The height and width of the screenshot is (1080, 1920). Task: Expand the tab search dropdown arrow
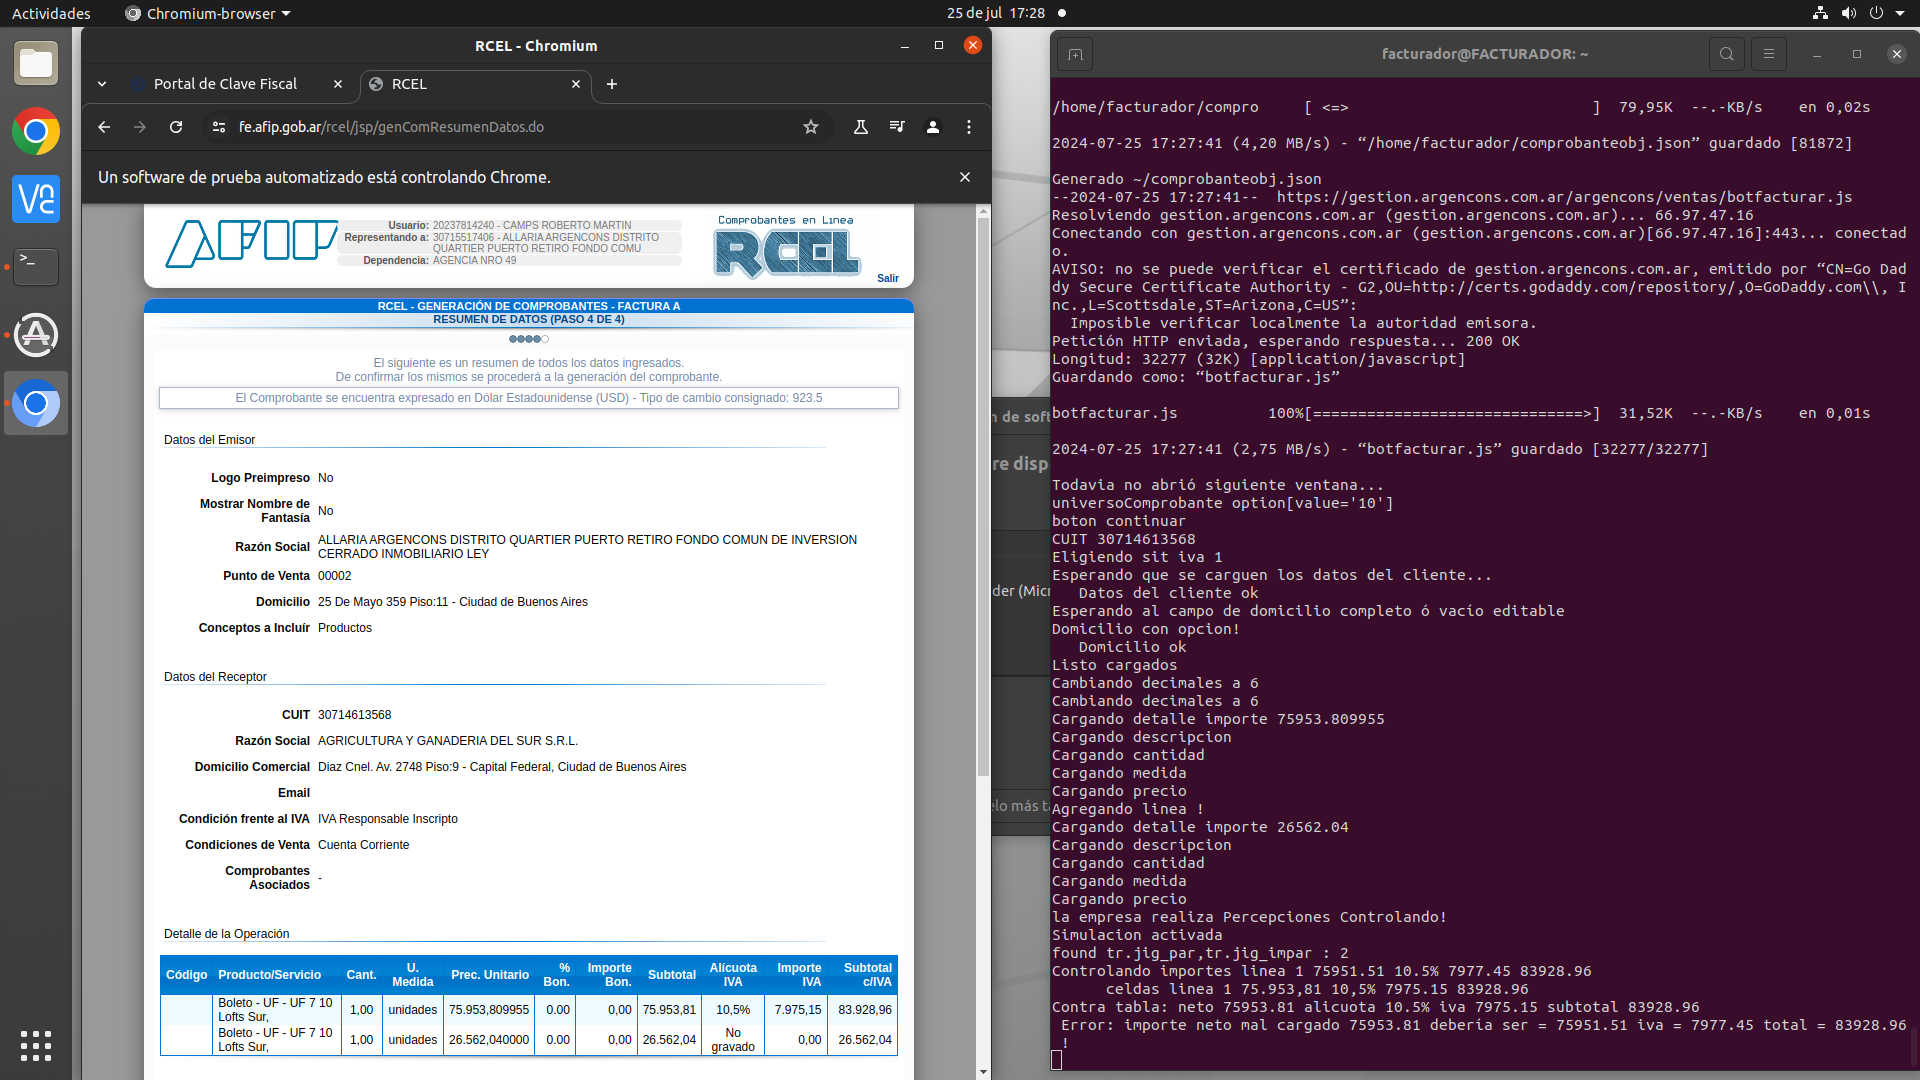102,84
